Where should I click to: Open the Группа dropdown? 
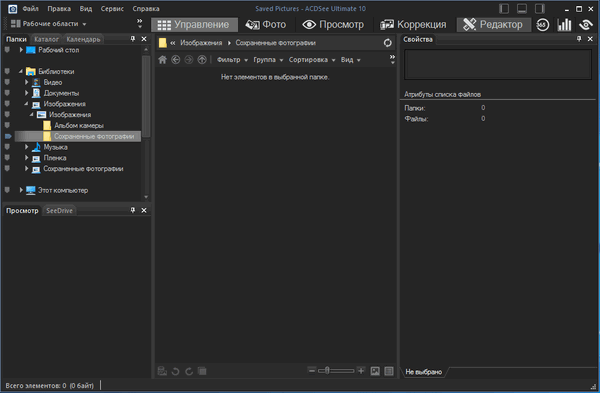[x=268, y=60]
